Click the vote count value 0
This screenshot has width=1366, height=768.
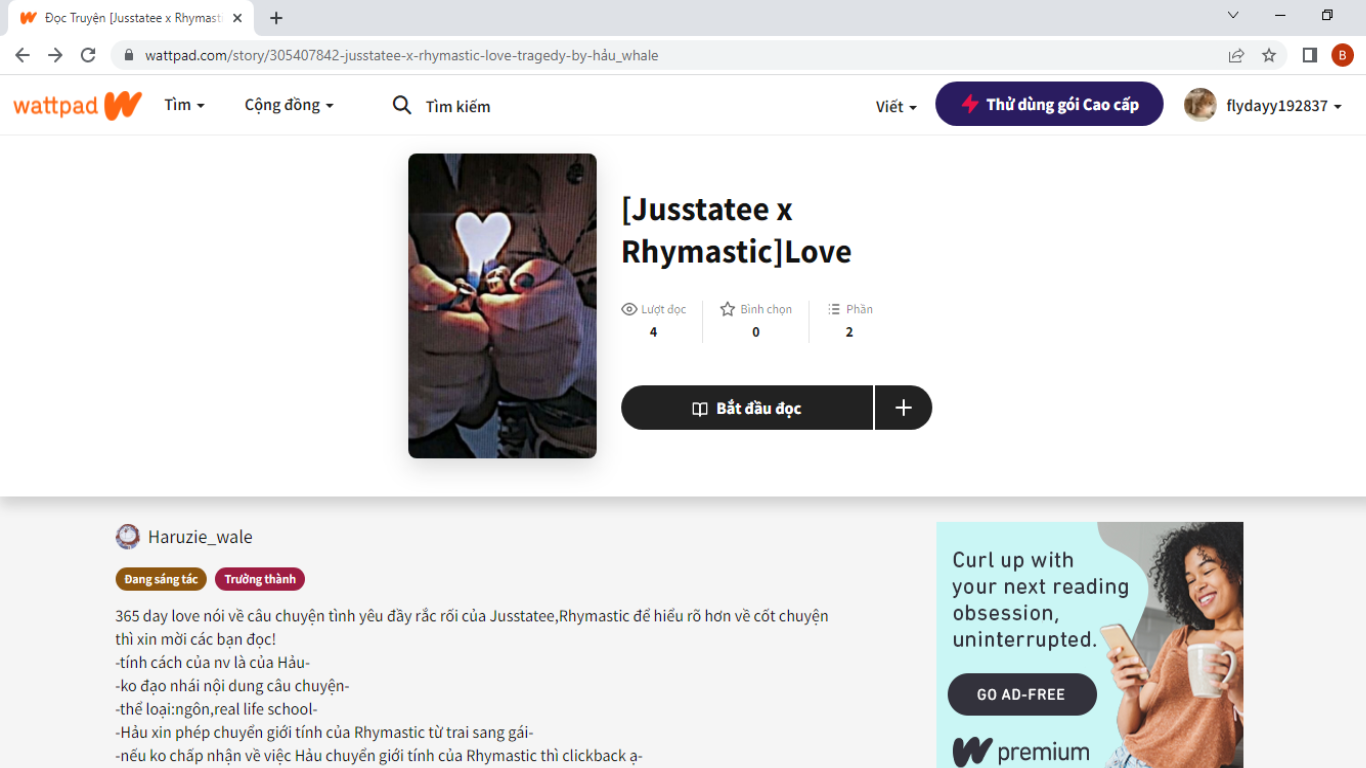pyautogui.click(x=756, y=332)
